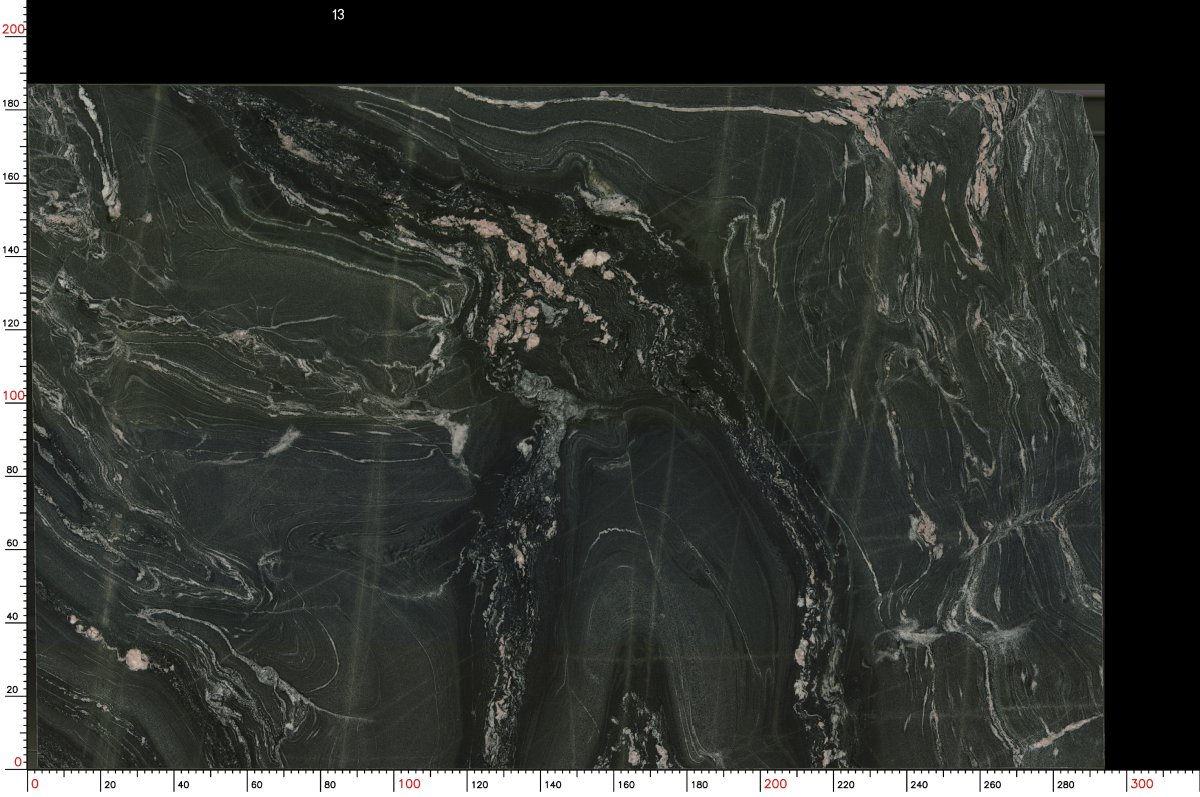This screenshot has width=1200, height=797.
Task: Click the 100 mark on the vertical ruler
Action: tap(13, 396)
